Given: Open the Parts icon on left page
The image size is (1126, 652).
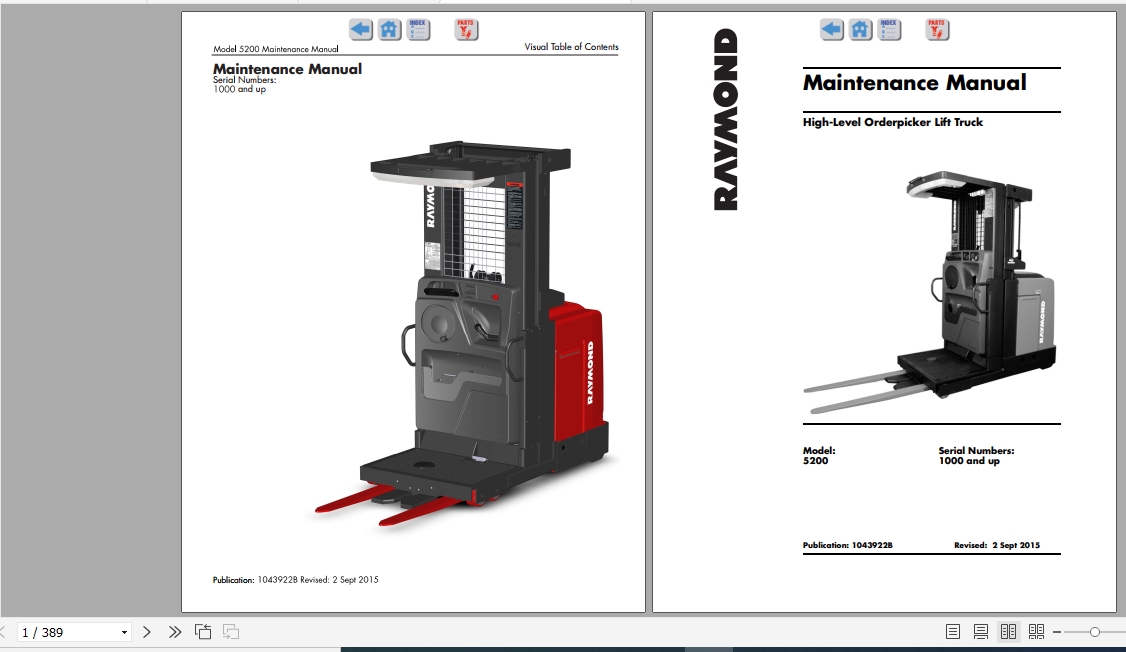Looking at the screenshot, I should coord(466,29).
